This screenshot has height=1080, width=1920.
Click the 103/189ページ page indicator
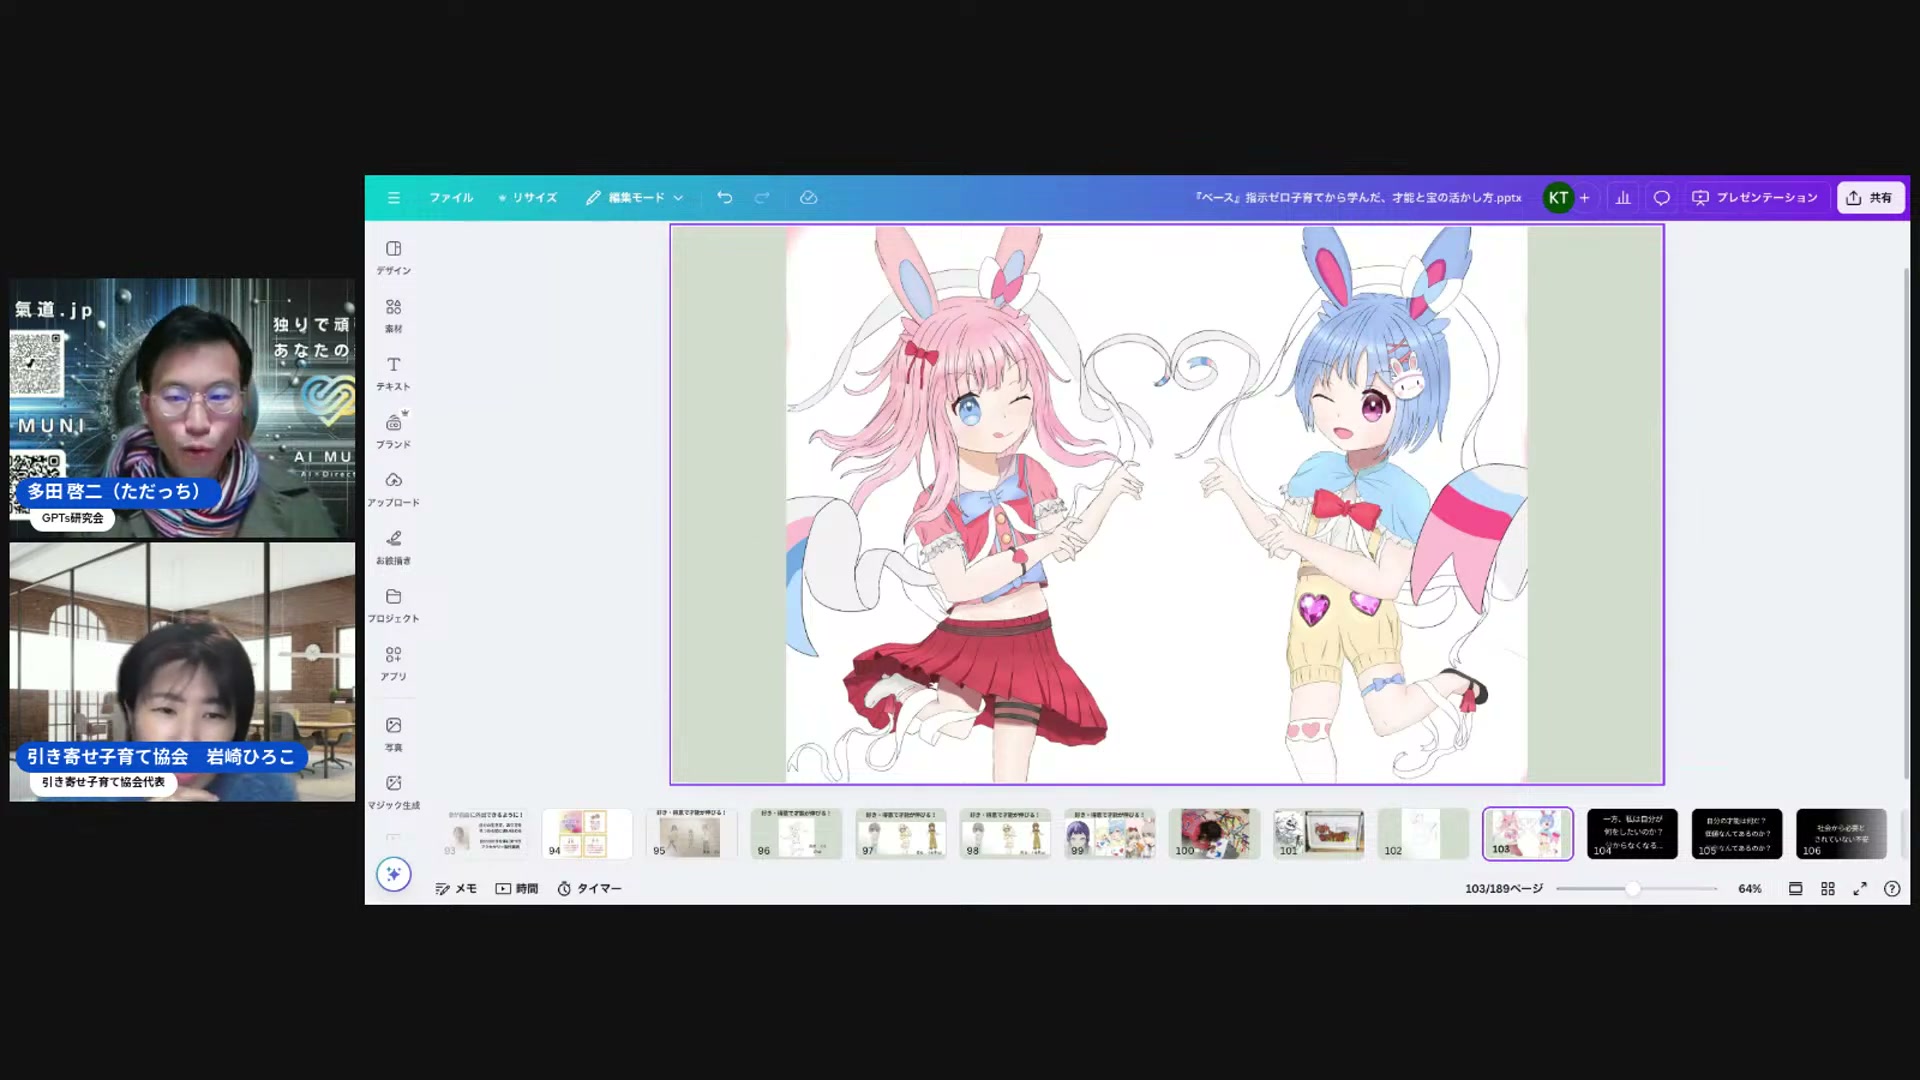click(1504, 889)
